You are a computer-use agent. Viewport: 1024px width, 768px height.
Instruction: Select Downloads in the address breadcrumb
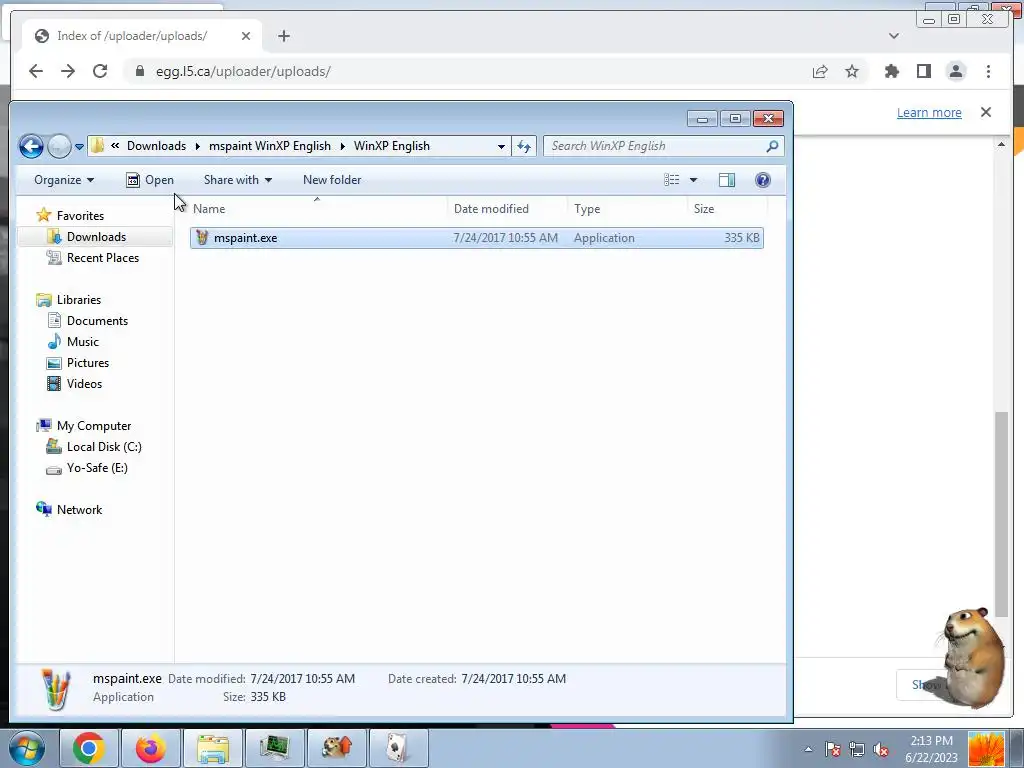tap(156, 146)
